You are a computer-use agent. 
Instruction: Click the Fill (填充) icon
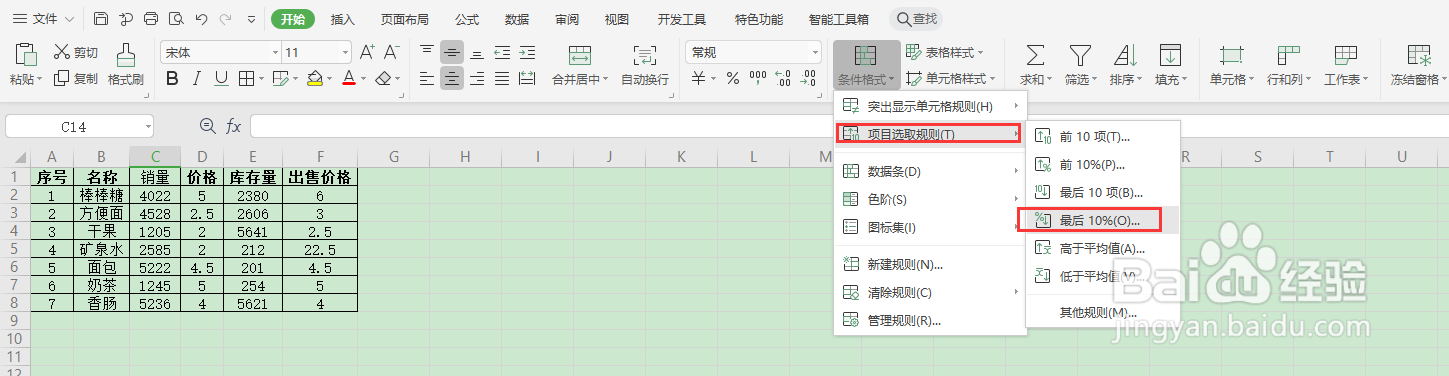1169,55
